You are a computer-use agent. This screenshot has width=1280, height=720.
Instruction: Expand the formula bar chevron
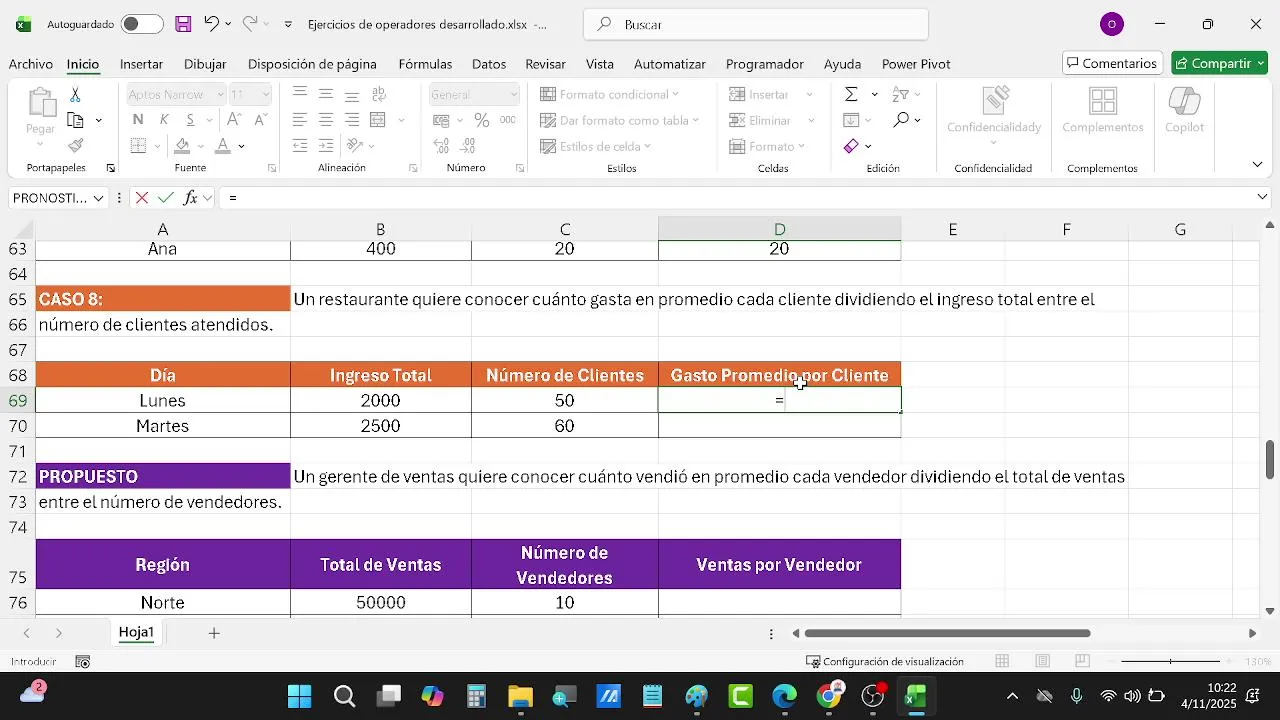tap(1262, 198)
